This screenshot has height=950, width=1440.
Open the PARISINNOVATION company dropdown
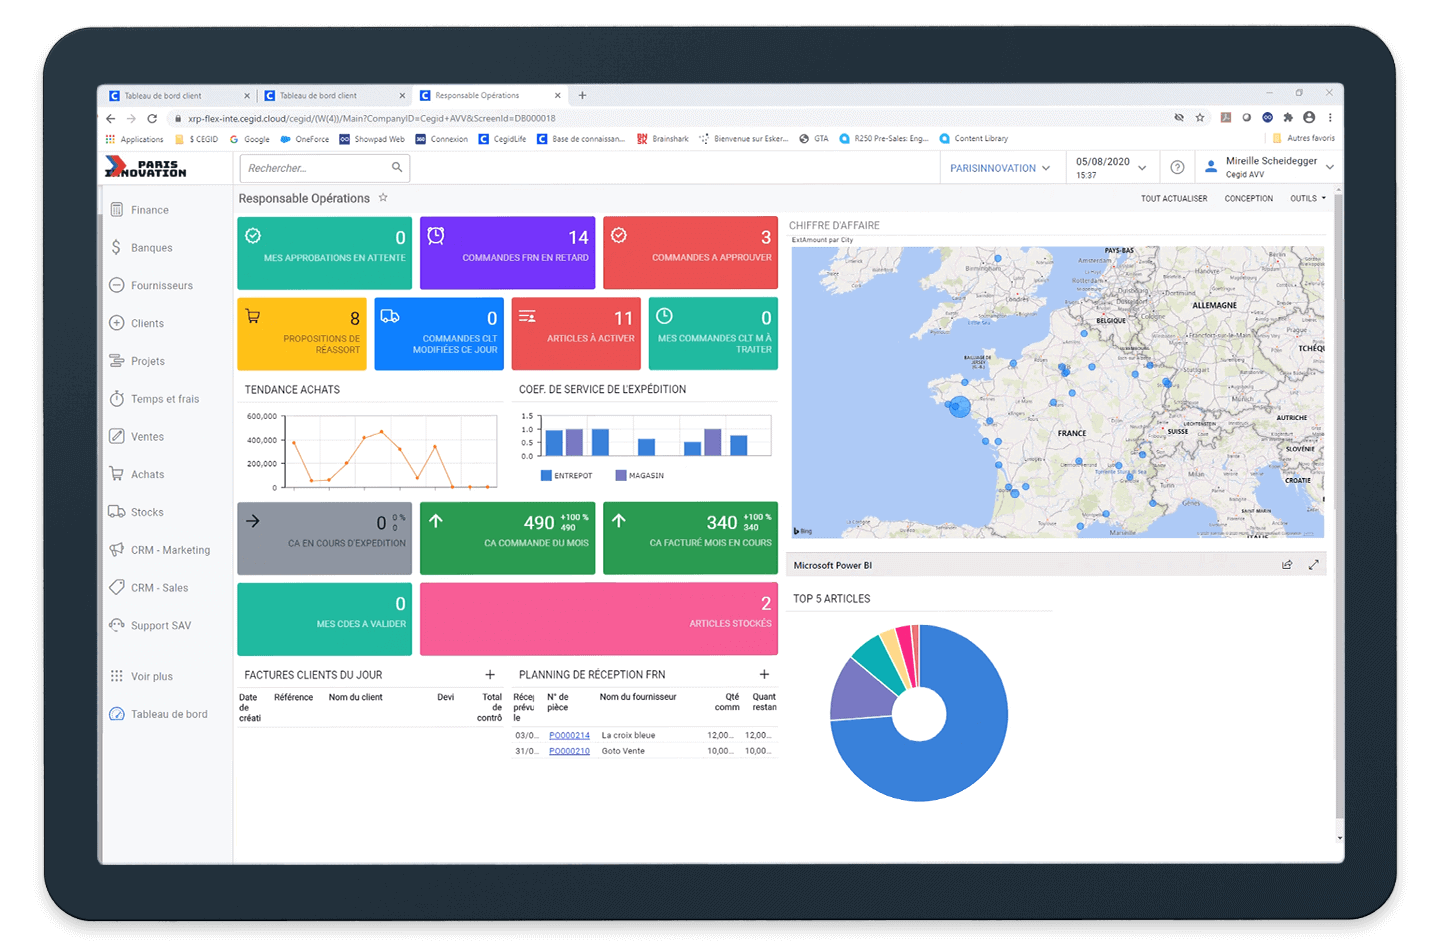(1000, 168)
